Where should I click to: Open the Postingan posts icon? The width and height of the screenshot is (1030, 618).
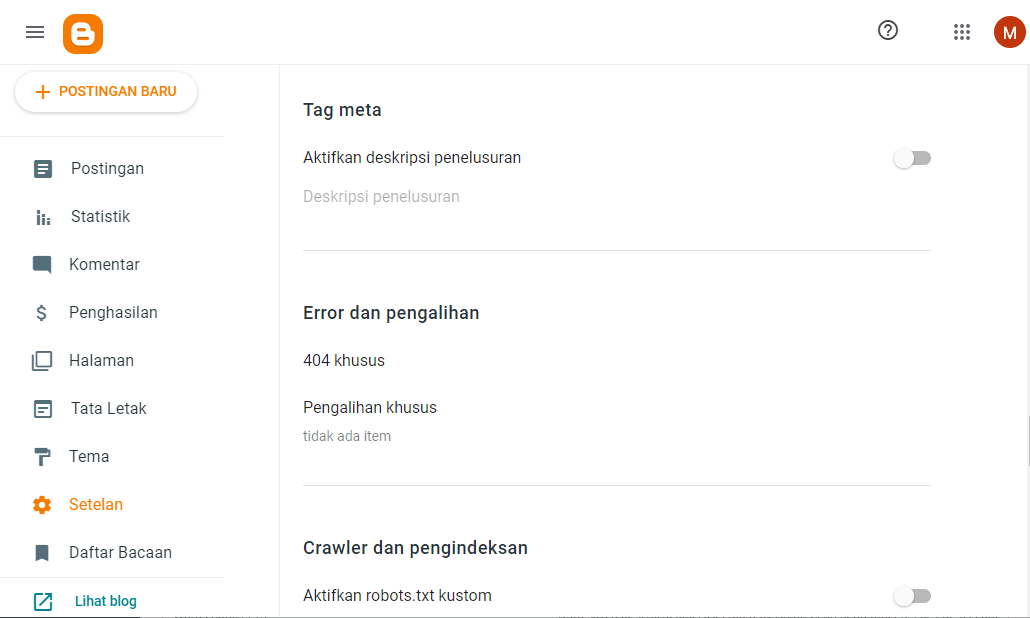[41, 168]
